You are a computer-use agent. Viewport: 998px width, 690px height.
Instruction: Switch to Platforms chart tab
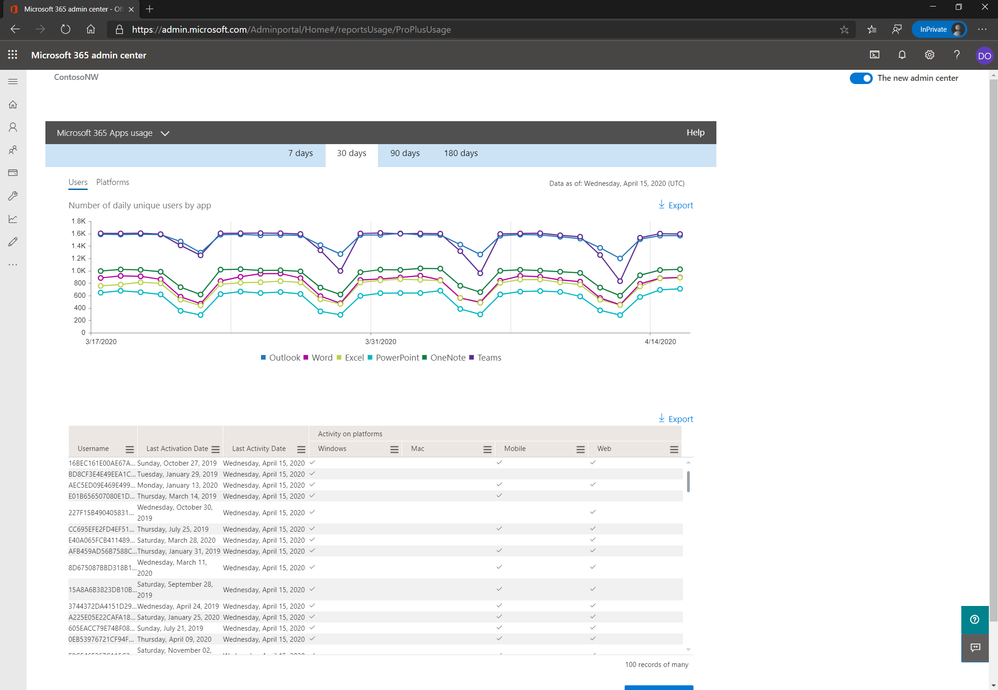113,182
